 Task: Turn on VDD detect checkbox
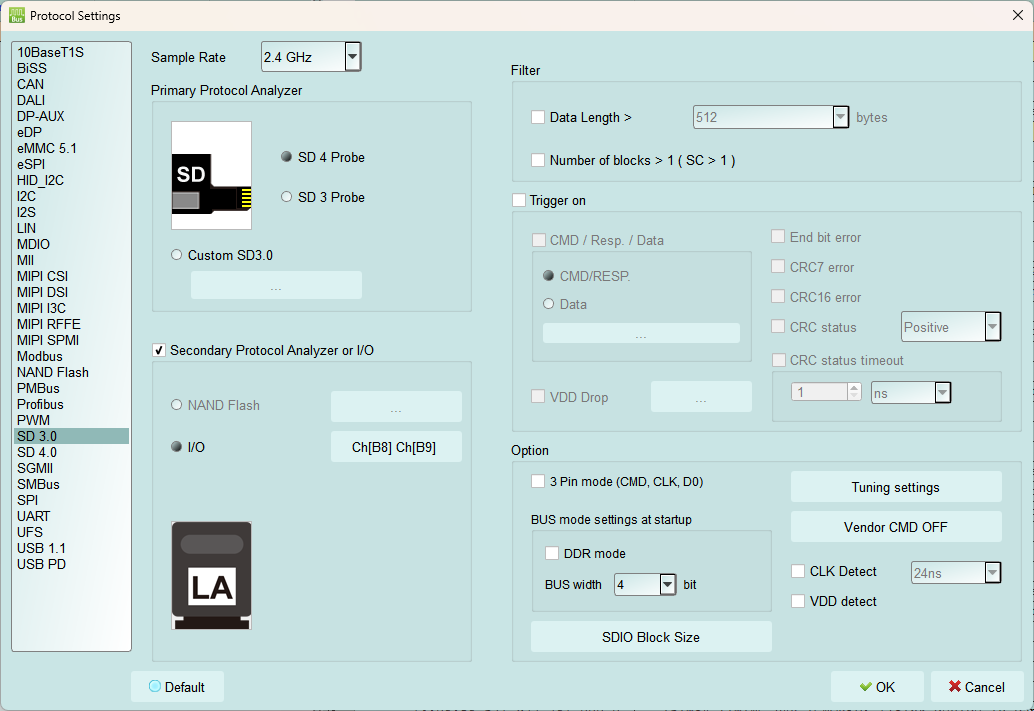[x=798, y=602]
